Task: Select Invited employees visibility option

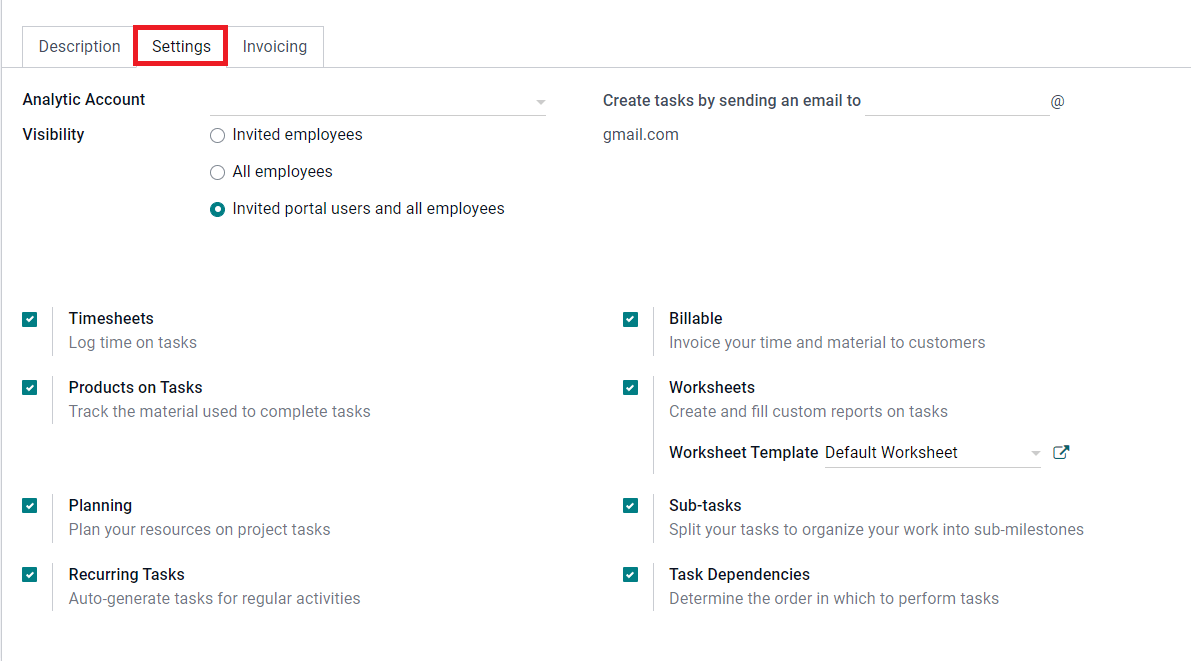Action: pyautogui.click(x=217, y=135)
